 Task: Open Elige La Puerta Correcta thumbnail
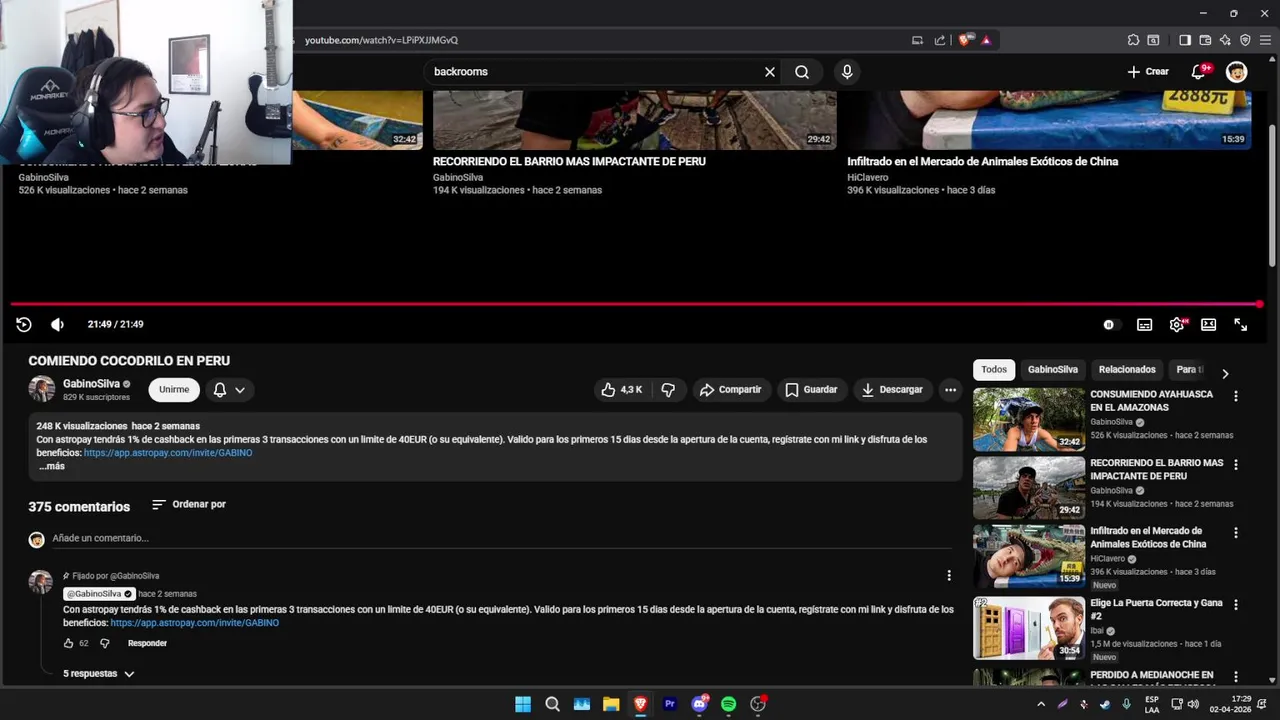[1029, 628]
